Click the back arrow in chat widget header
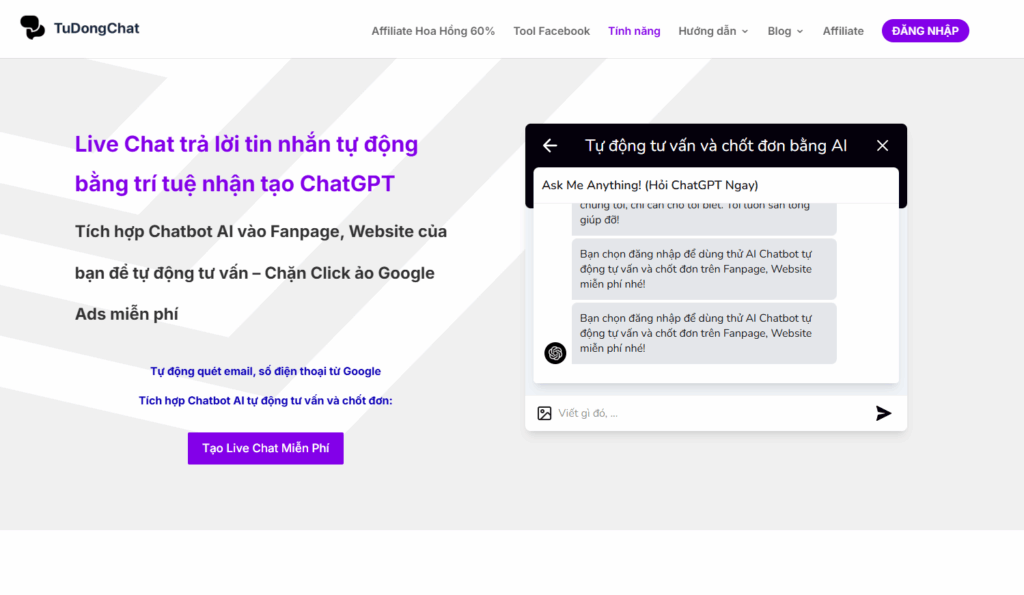Image resolution: width=1024 pixels, height=595 pixels. [x=550, y=146]
